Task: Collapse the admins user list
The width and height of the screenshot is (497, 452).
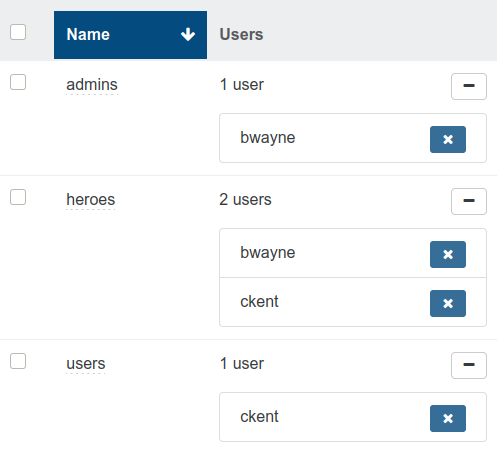Action: pyautogui.click(x=469, y=86)
